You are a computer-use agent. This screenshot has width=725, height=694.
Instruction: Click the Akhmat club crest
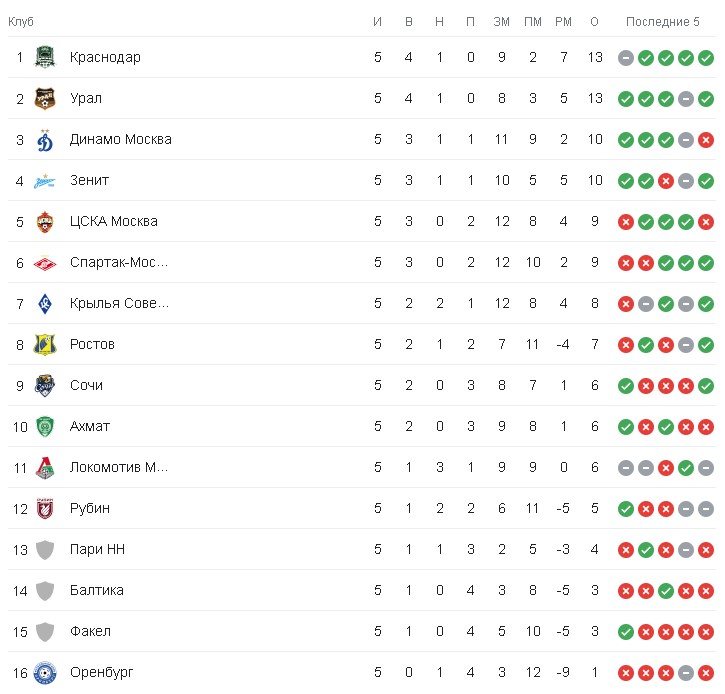(x=45, y=426)
